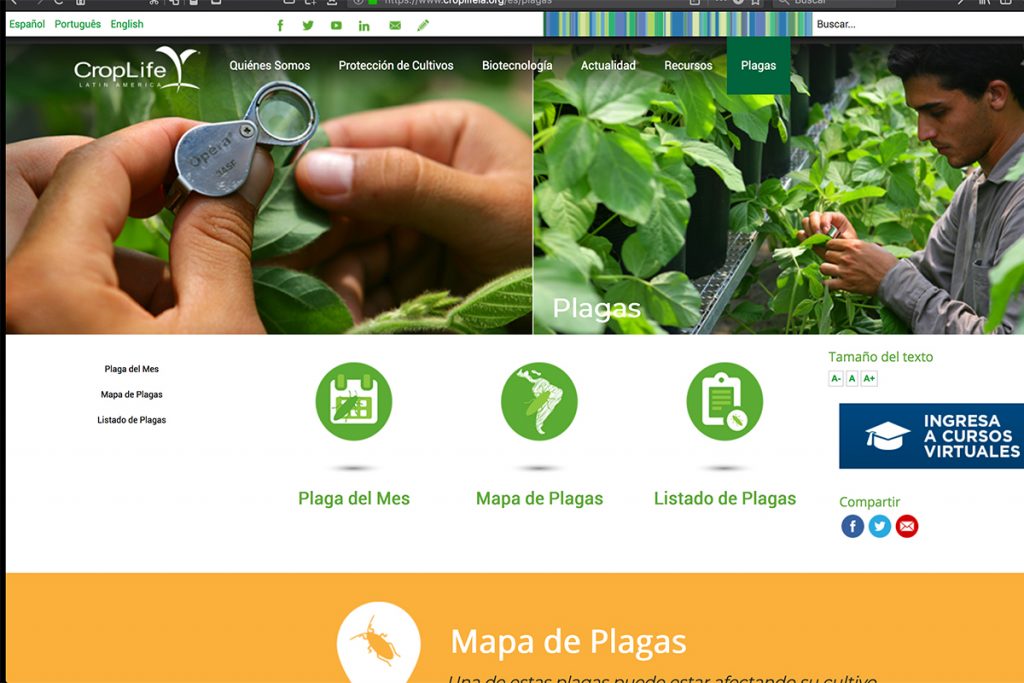
Task: Click the Plaga del Mes calendar icon
Action: click(x=353, y=401)
